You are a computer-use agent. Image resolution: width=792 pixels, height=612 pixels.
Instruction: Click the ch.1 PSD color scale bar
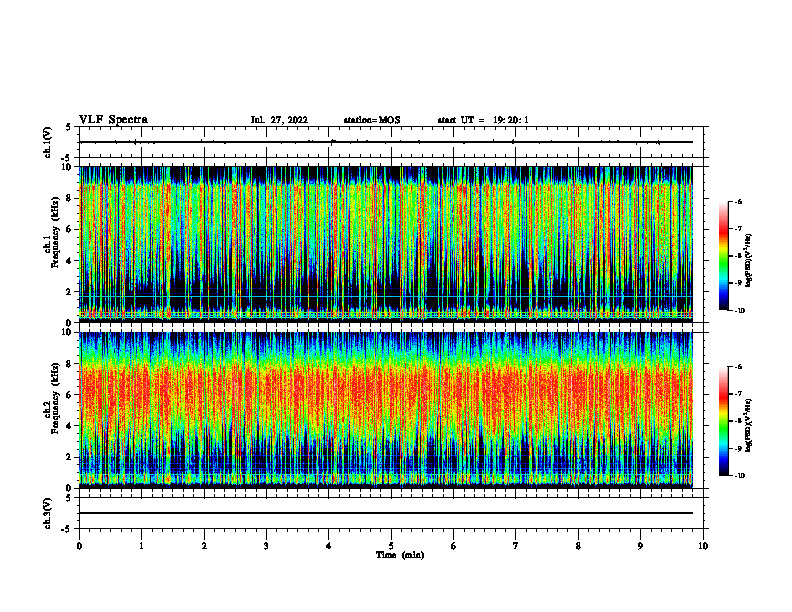coord(723,256)
